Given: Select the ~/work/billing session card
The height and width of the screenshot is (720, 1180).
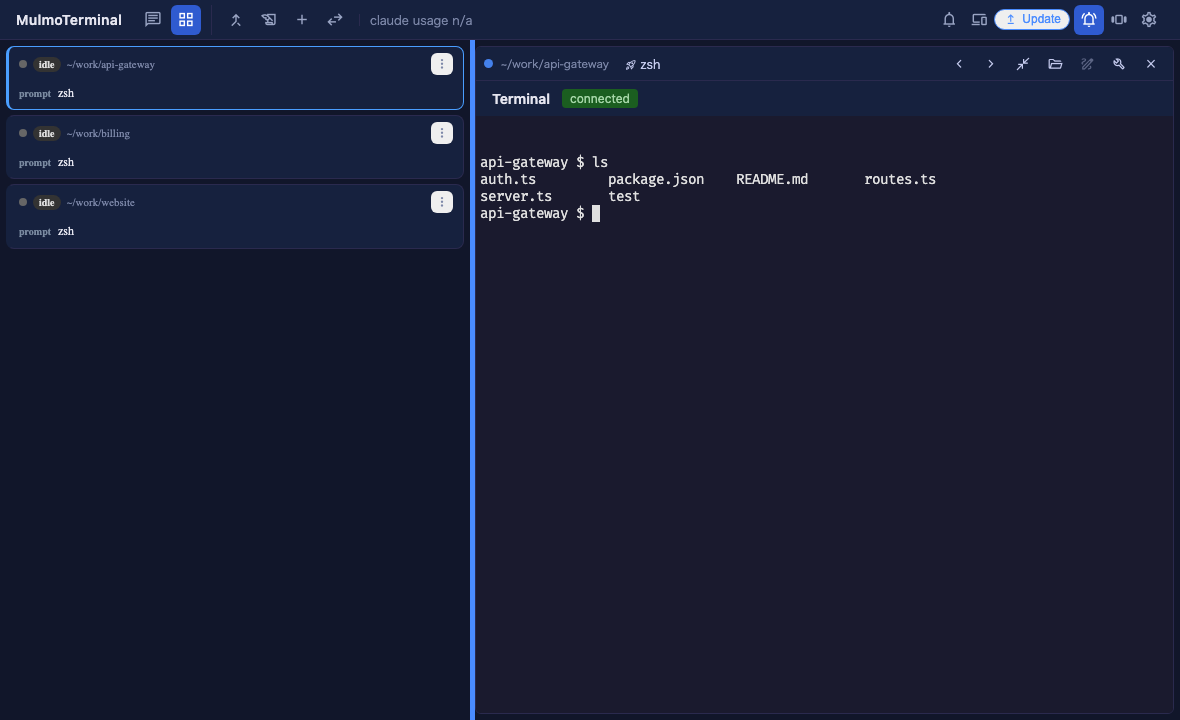Looking at the screenshot, I should (x=235, y=147).
